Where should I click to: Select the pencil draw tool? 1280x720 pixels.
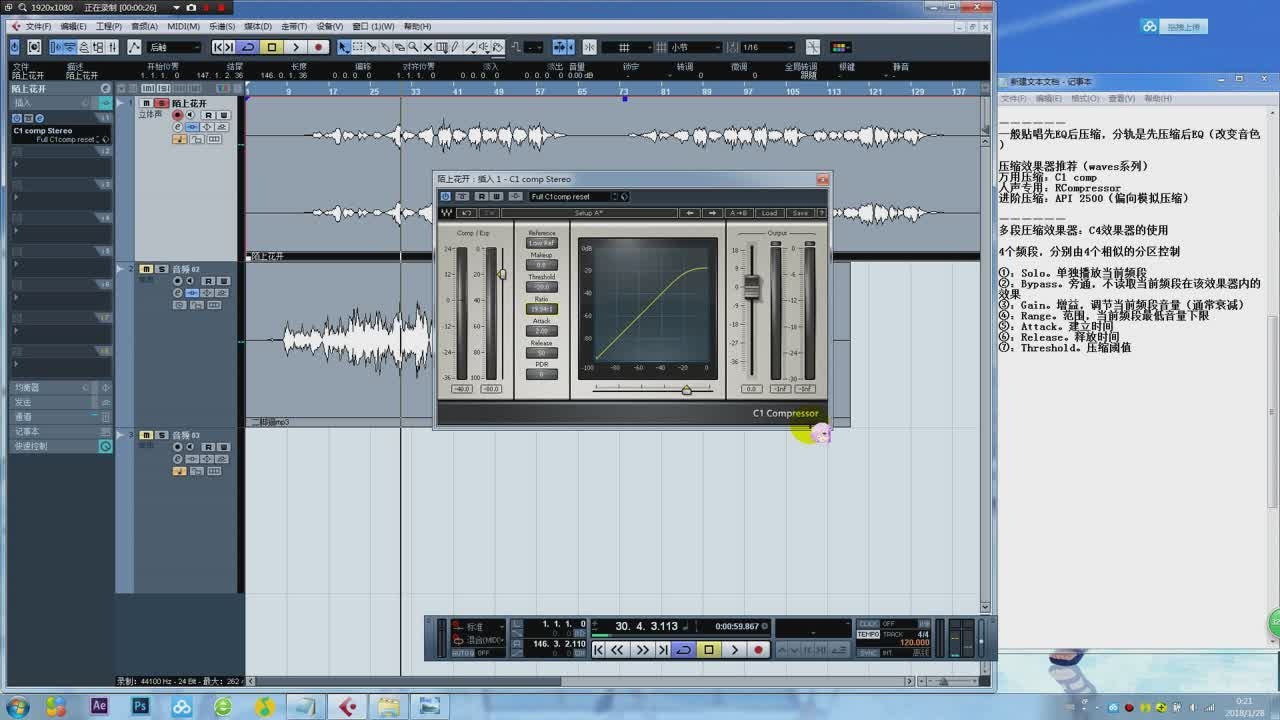(x=455, y=47)
